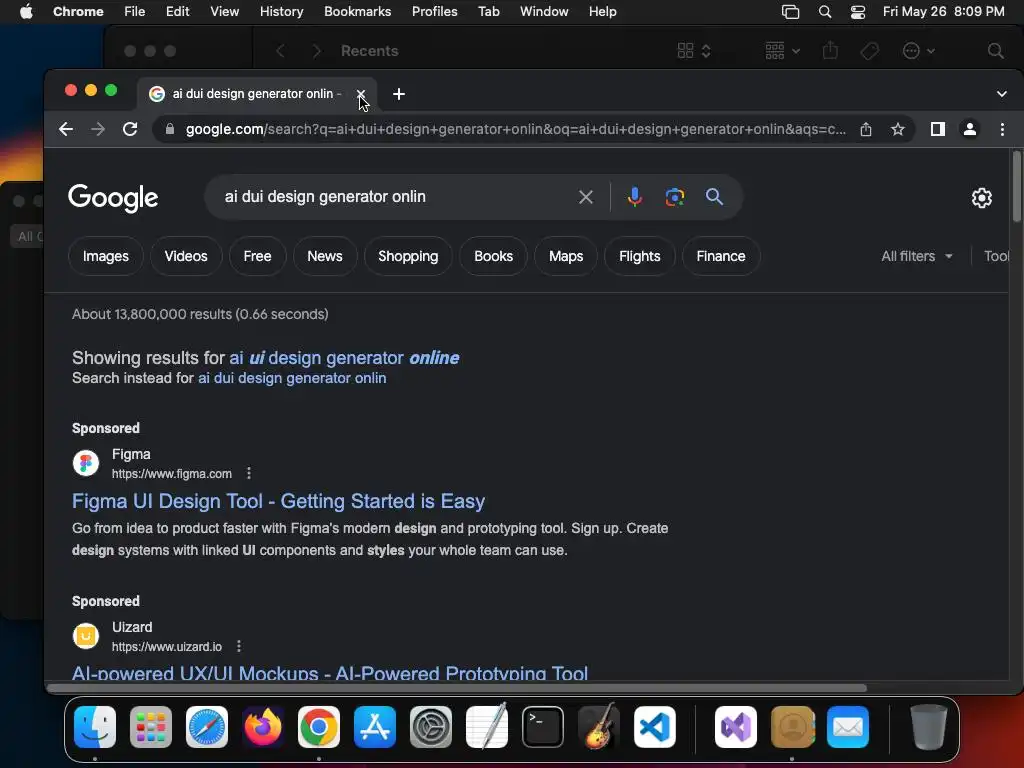The width and height of the screenshot is (1024, 768).
Task: Open the Trash in the Dock
Action: tap(928, 727)
